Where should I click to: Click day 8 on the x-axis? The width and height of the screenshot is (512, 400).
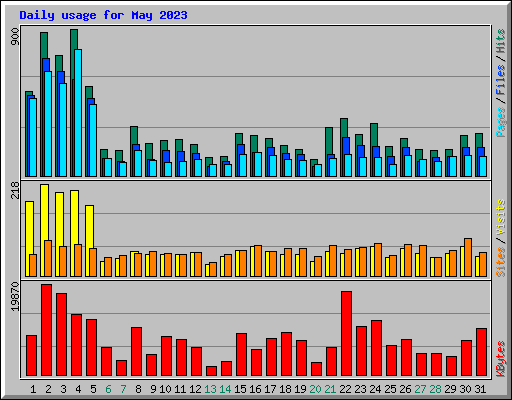(x=138, y=389)
